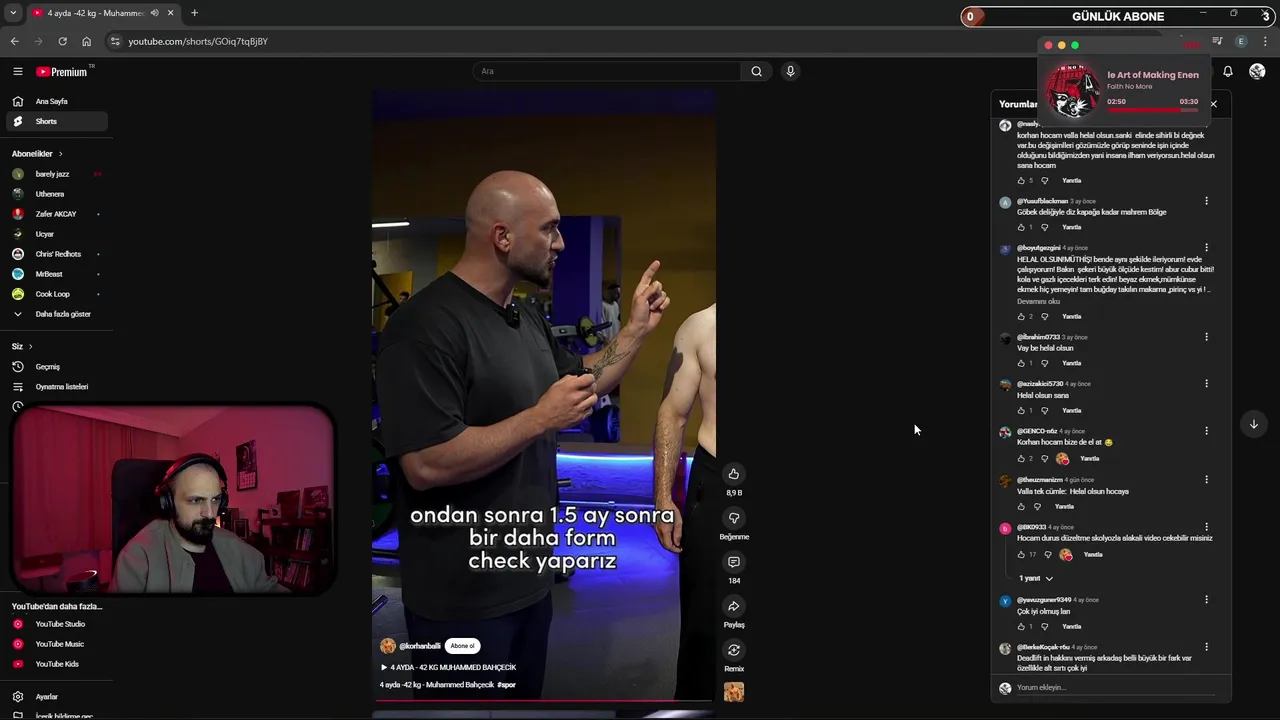This screenshot has width=1280, height=720.
Task: Open comments via the 184 comments icon
Action: (x=734, y=562)
